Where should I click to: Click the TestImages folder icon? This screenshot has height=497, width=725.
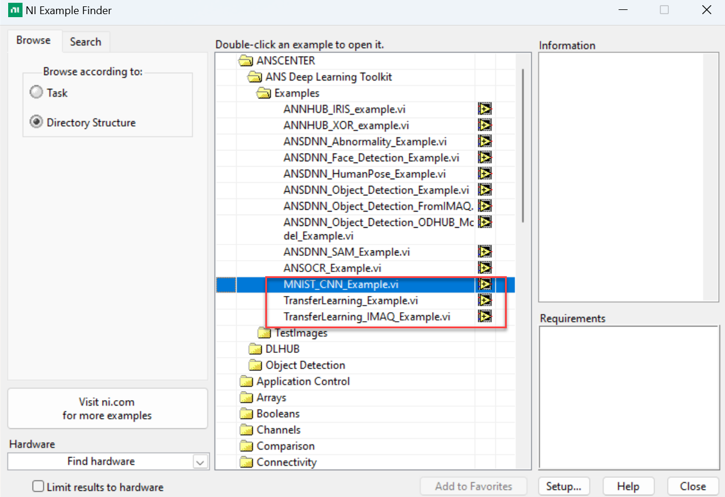tap(265, 333)
